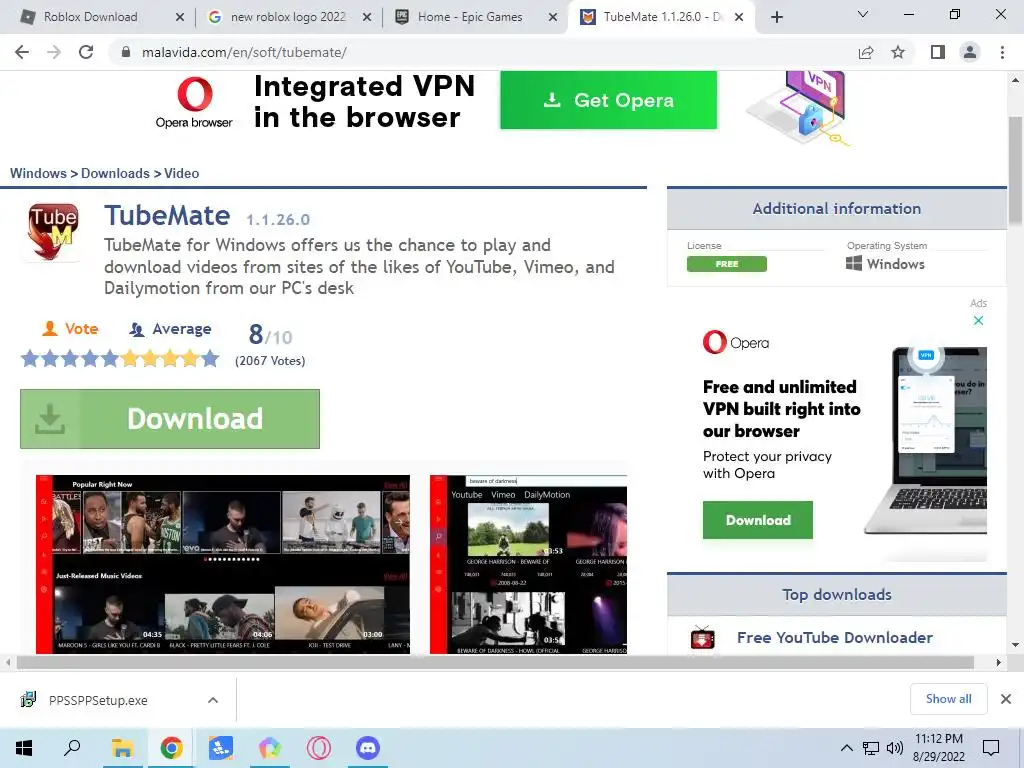
Task: Switch to the new roblox logo 2022 tab
Action: click(287, 17)
